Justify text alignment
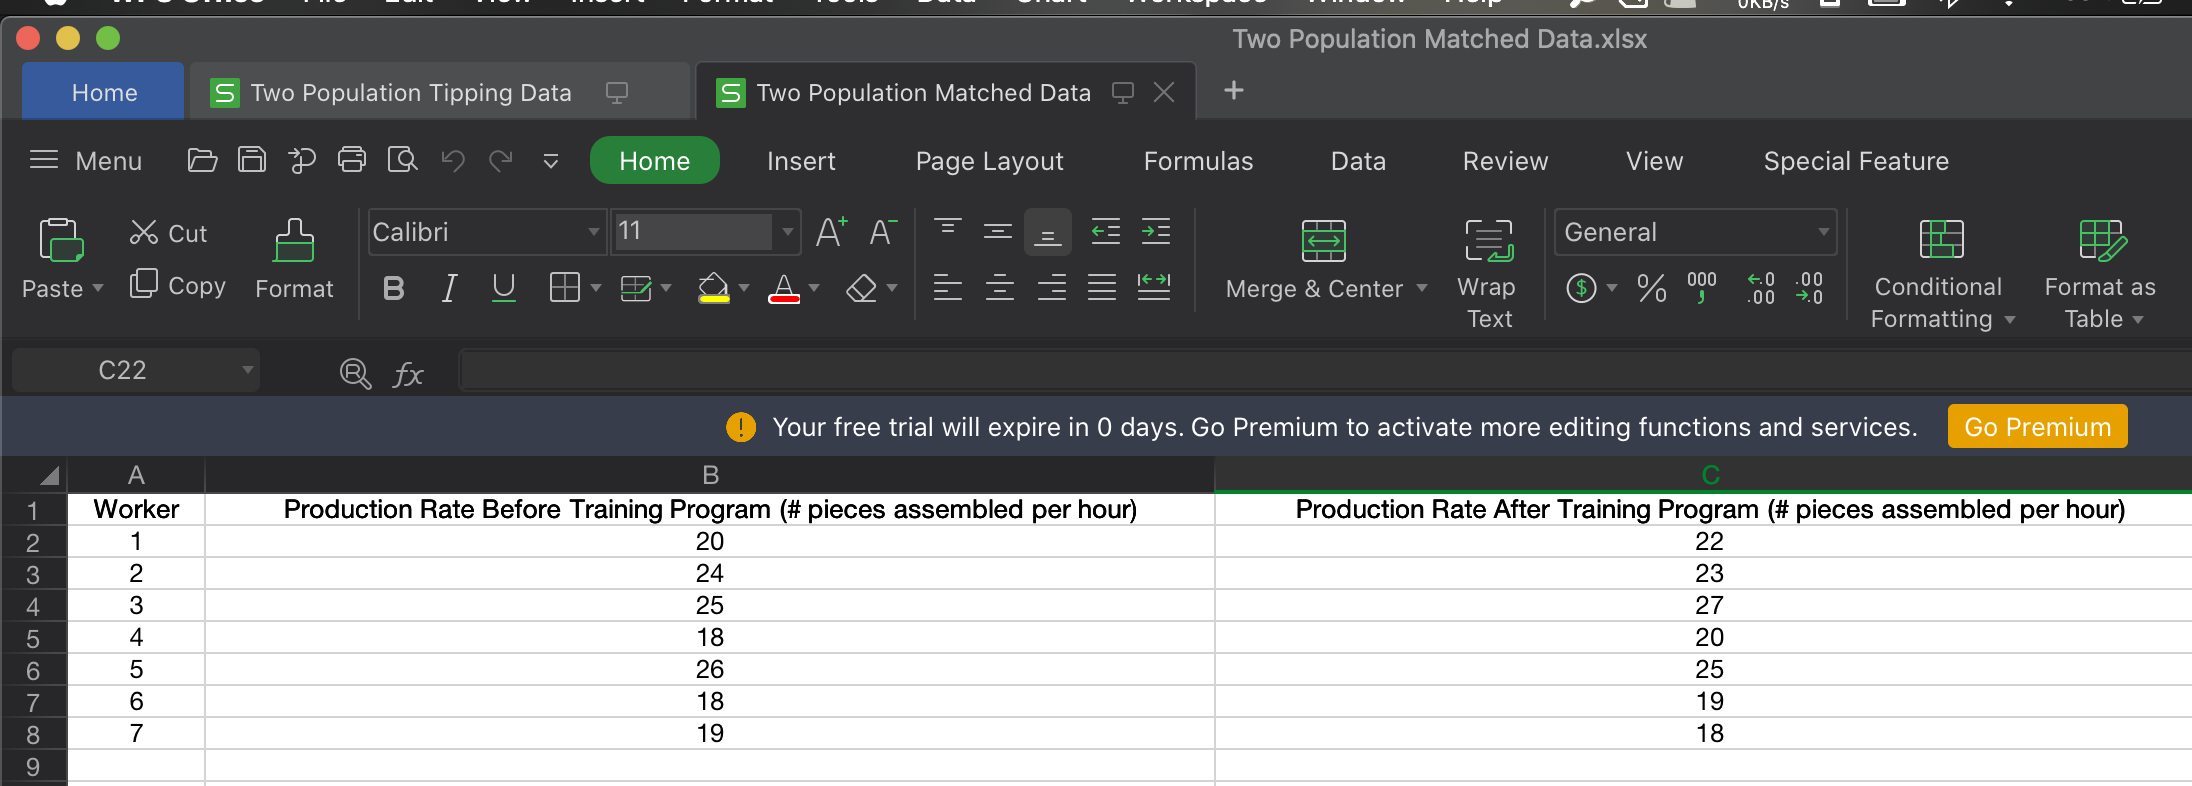 click(x=1102, y=288)
